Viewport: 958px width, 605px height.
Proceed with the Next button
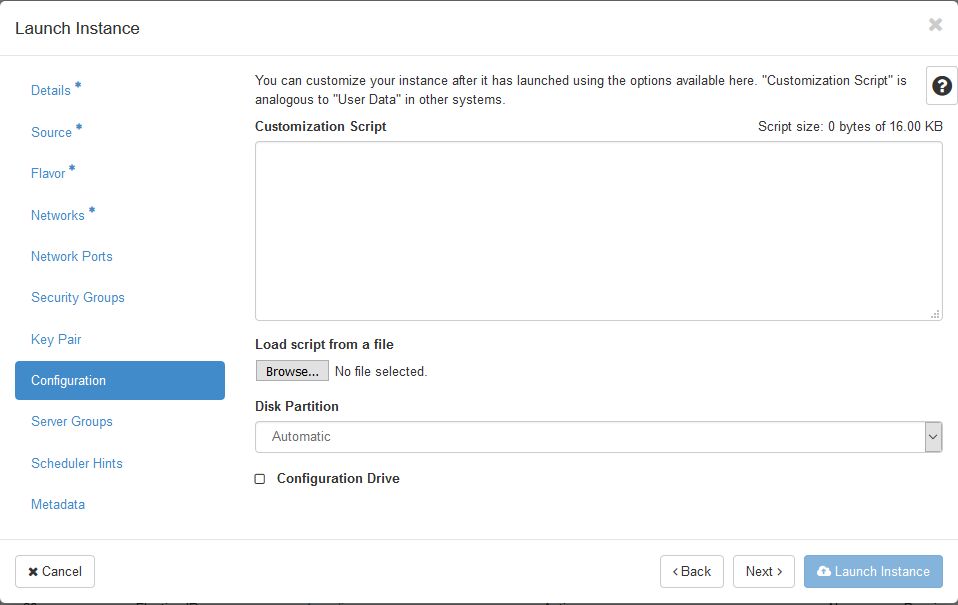click(x=764, y=571)
